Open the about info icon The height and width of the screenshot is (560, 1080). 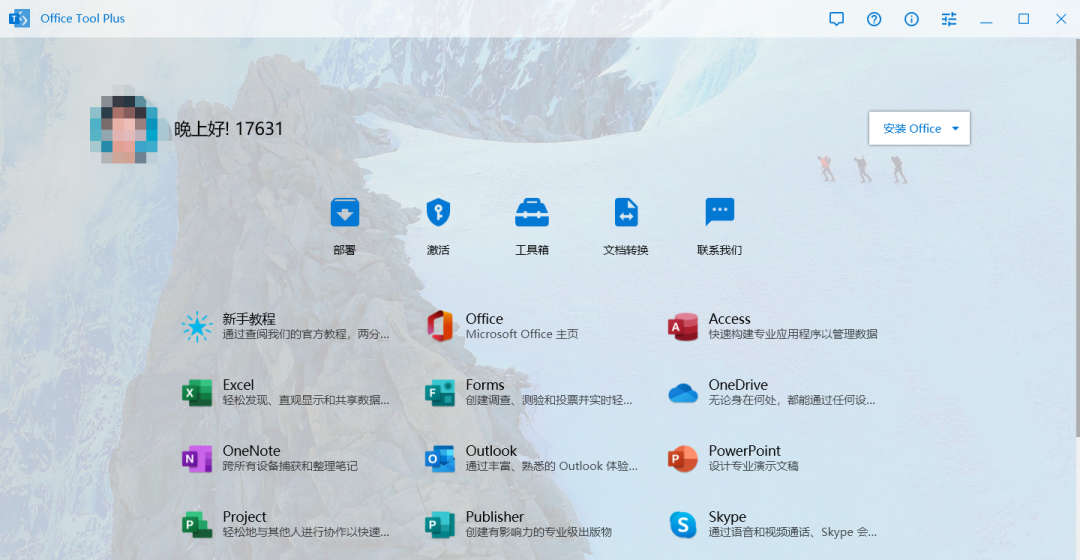(x=911, y=19)
